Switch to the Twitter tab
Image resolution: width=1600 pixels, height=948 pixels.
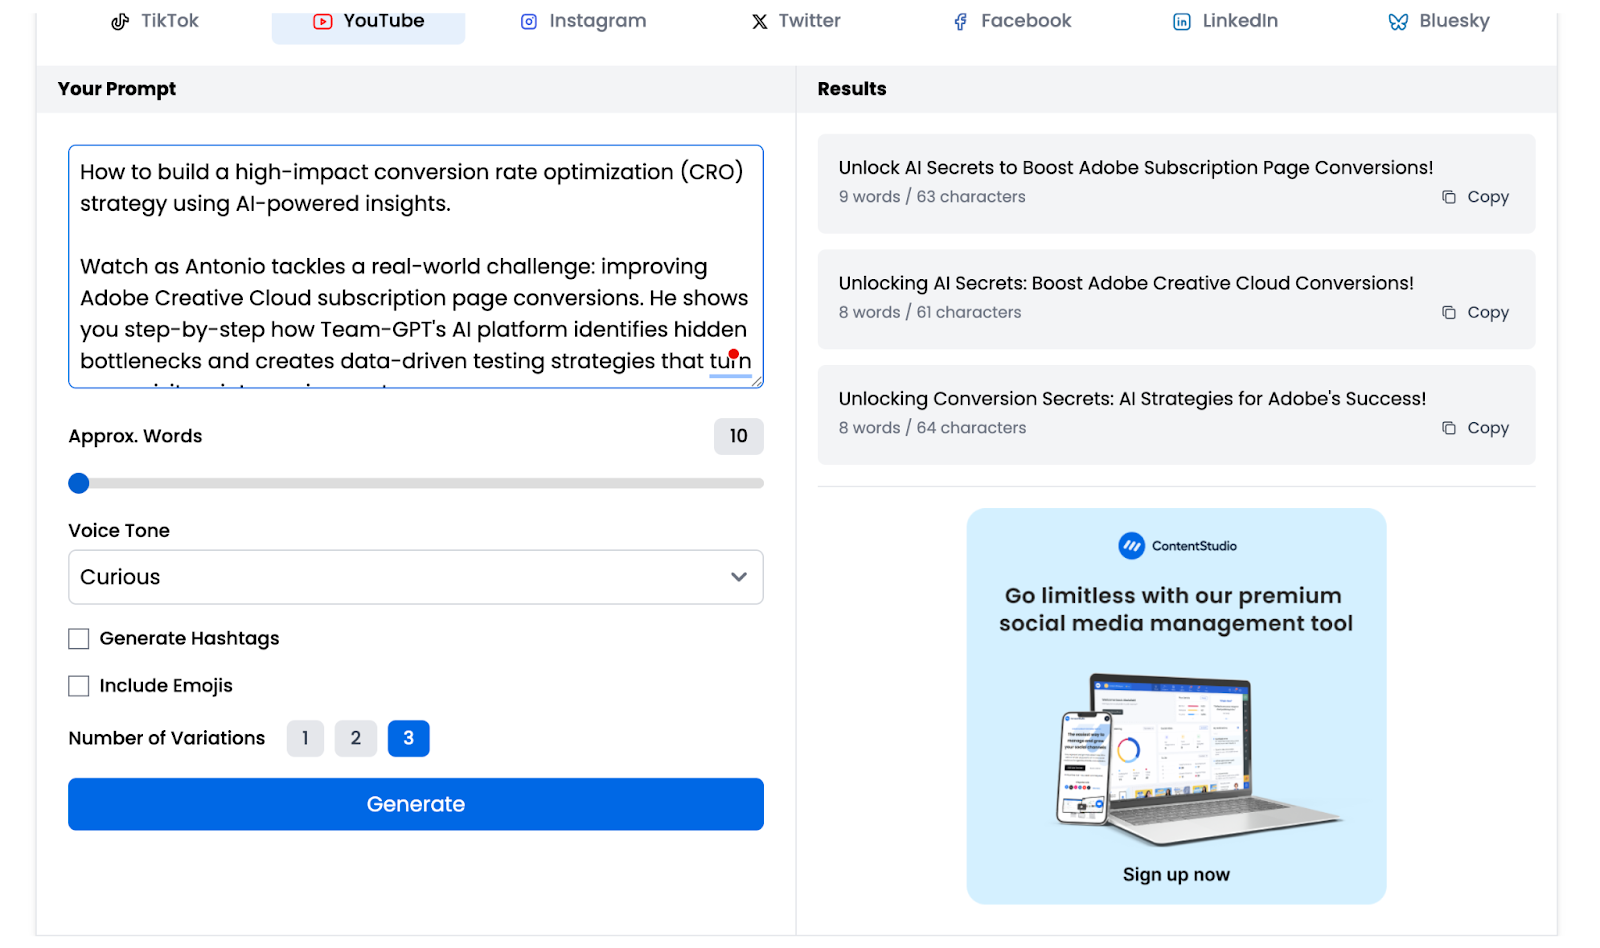pyautogui.click(x=796, y=21)
